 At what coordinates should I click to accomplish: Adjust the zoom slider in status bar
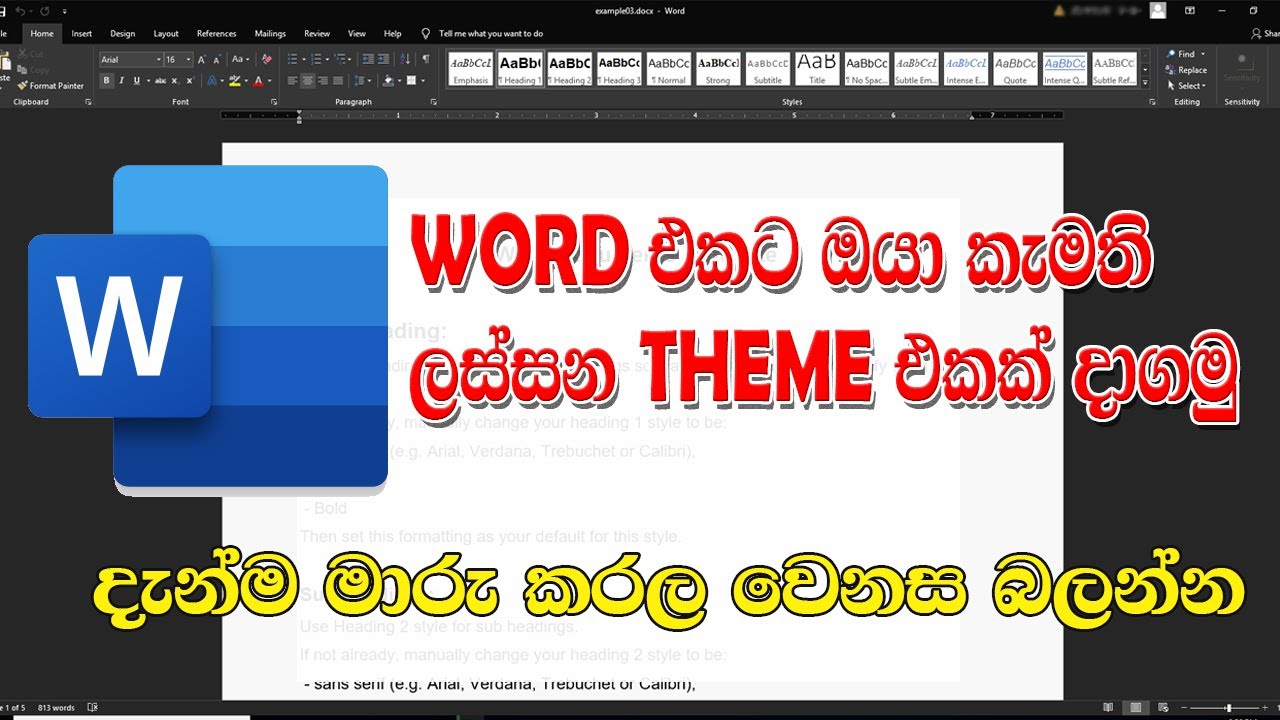coord(1229,708)
